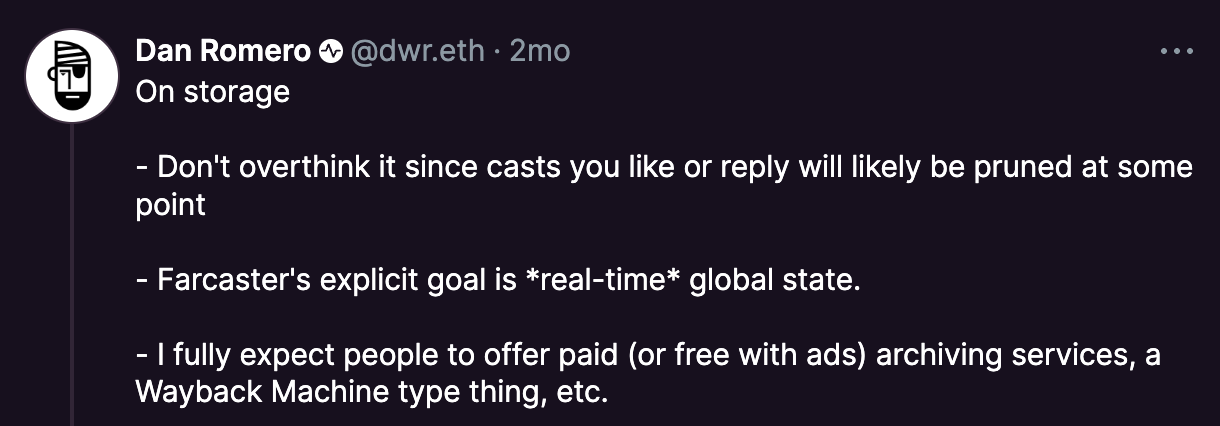Click the Dan Romero display name
This screenshot has height=426, width=1220.
pyautogui.click(x=223, y=52)
